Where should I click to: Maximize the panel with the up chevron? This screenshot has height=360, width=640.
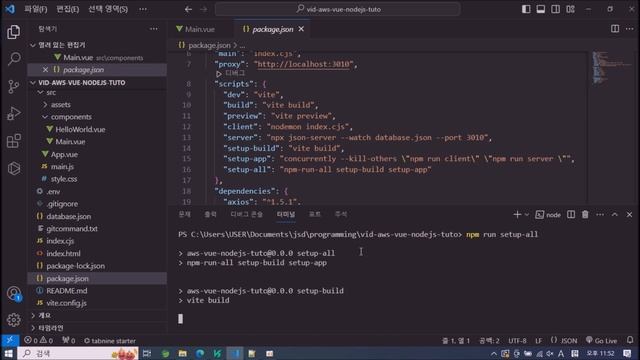click(615, 214)
